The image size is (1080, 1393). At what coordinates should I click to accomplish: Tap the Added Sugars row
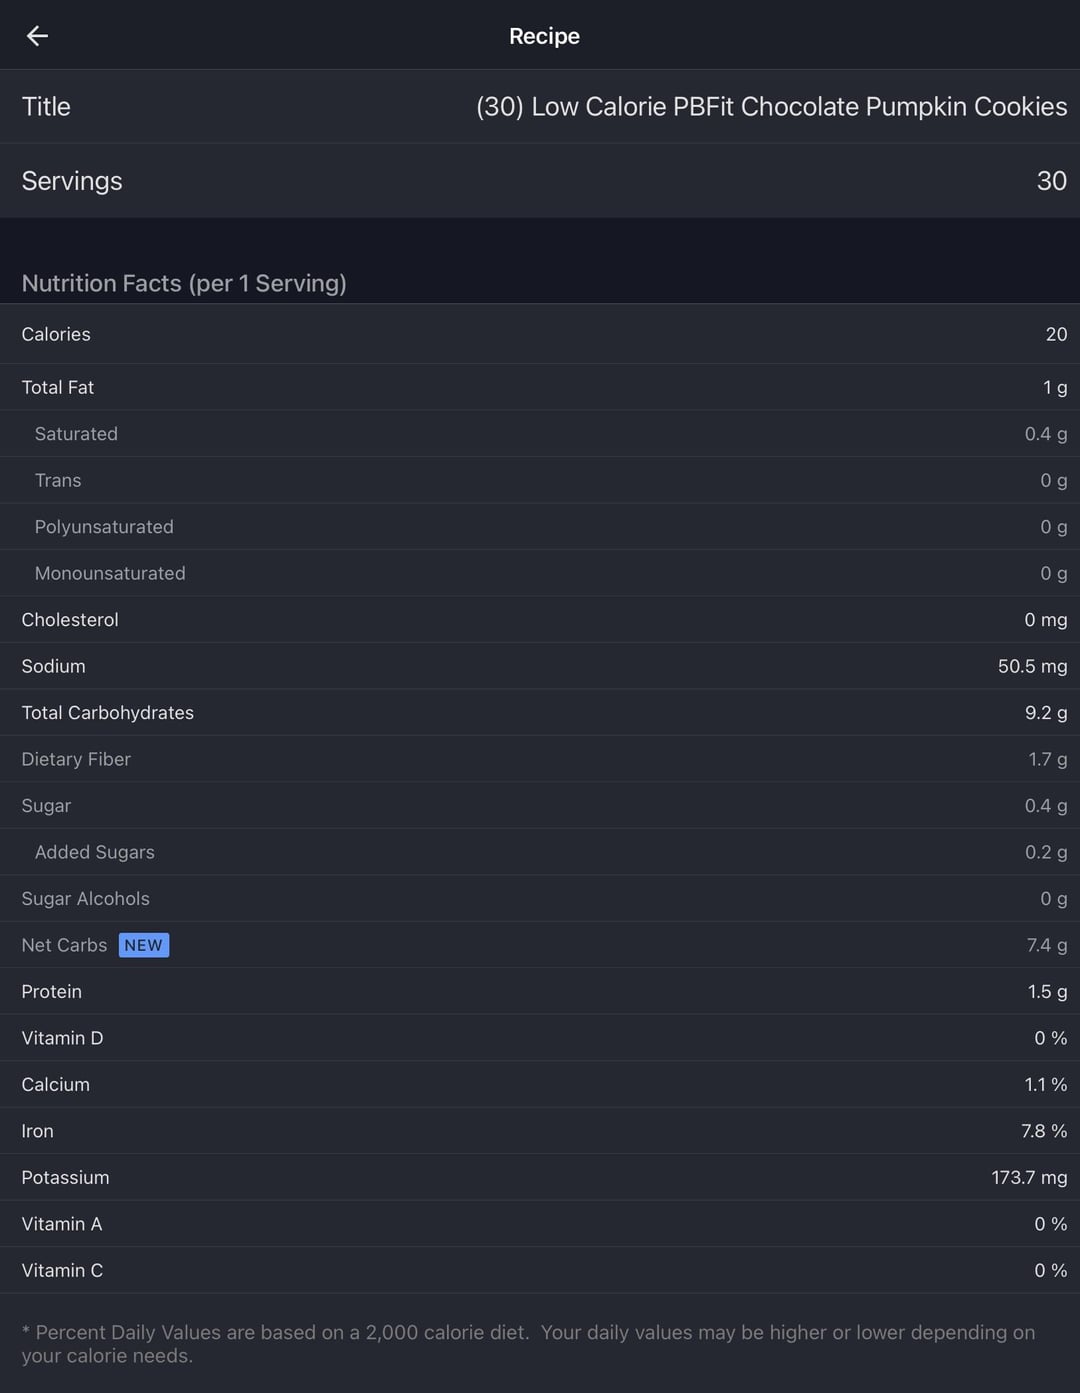(540, 852)
